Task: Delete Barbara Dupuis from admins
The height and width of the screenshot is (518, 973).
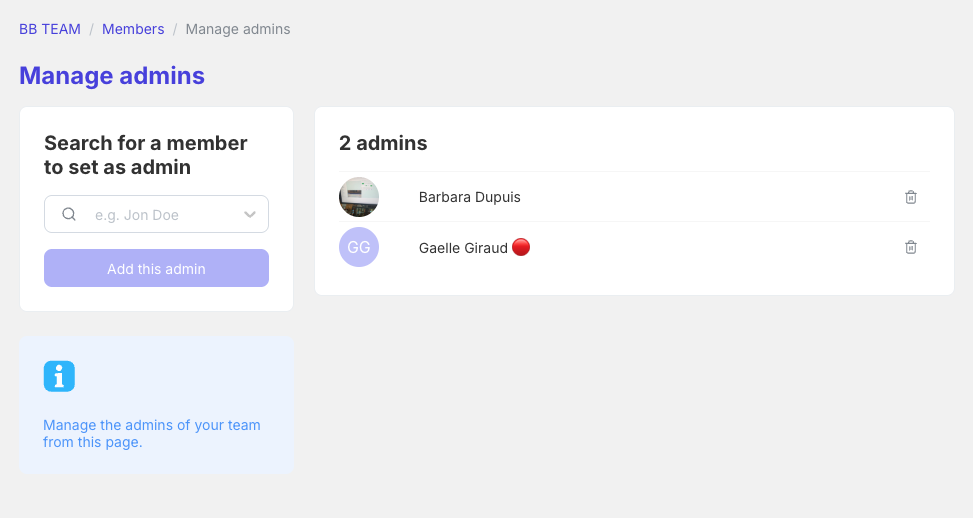Action: tap(910, 197)
